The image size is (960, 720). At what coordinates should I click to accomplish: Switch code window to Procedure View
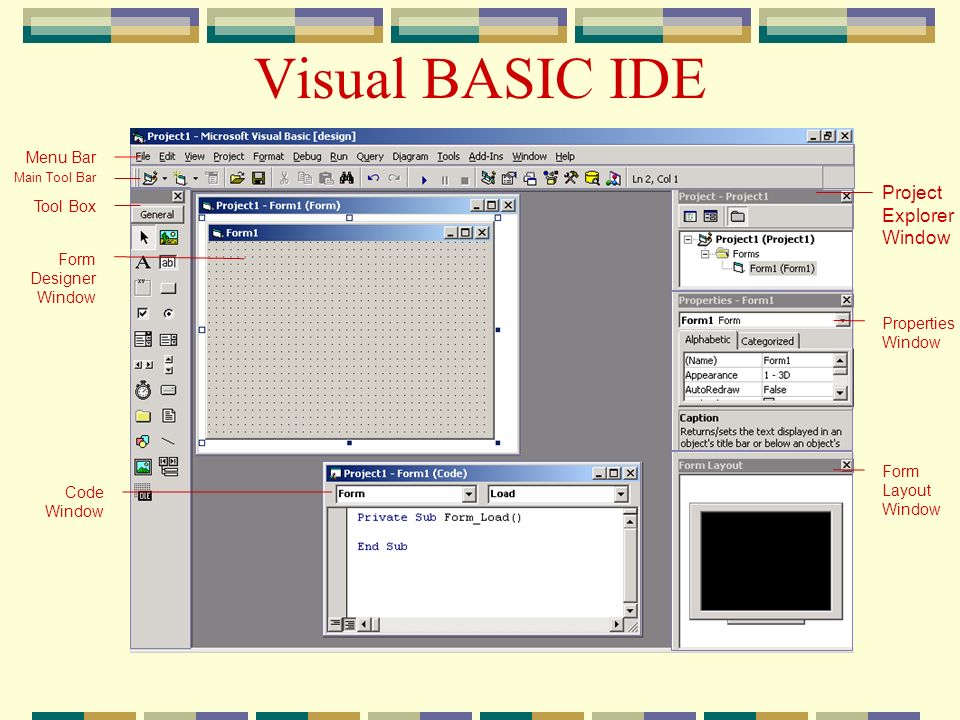point(335,624)
